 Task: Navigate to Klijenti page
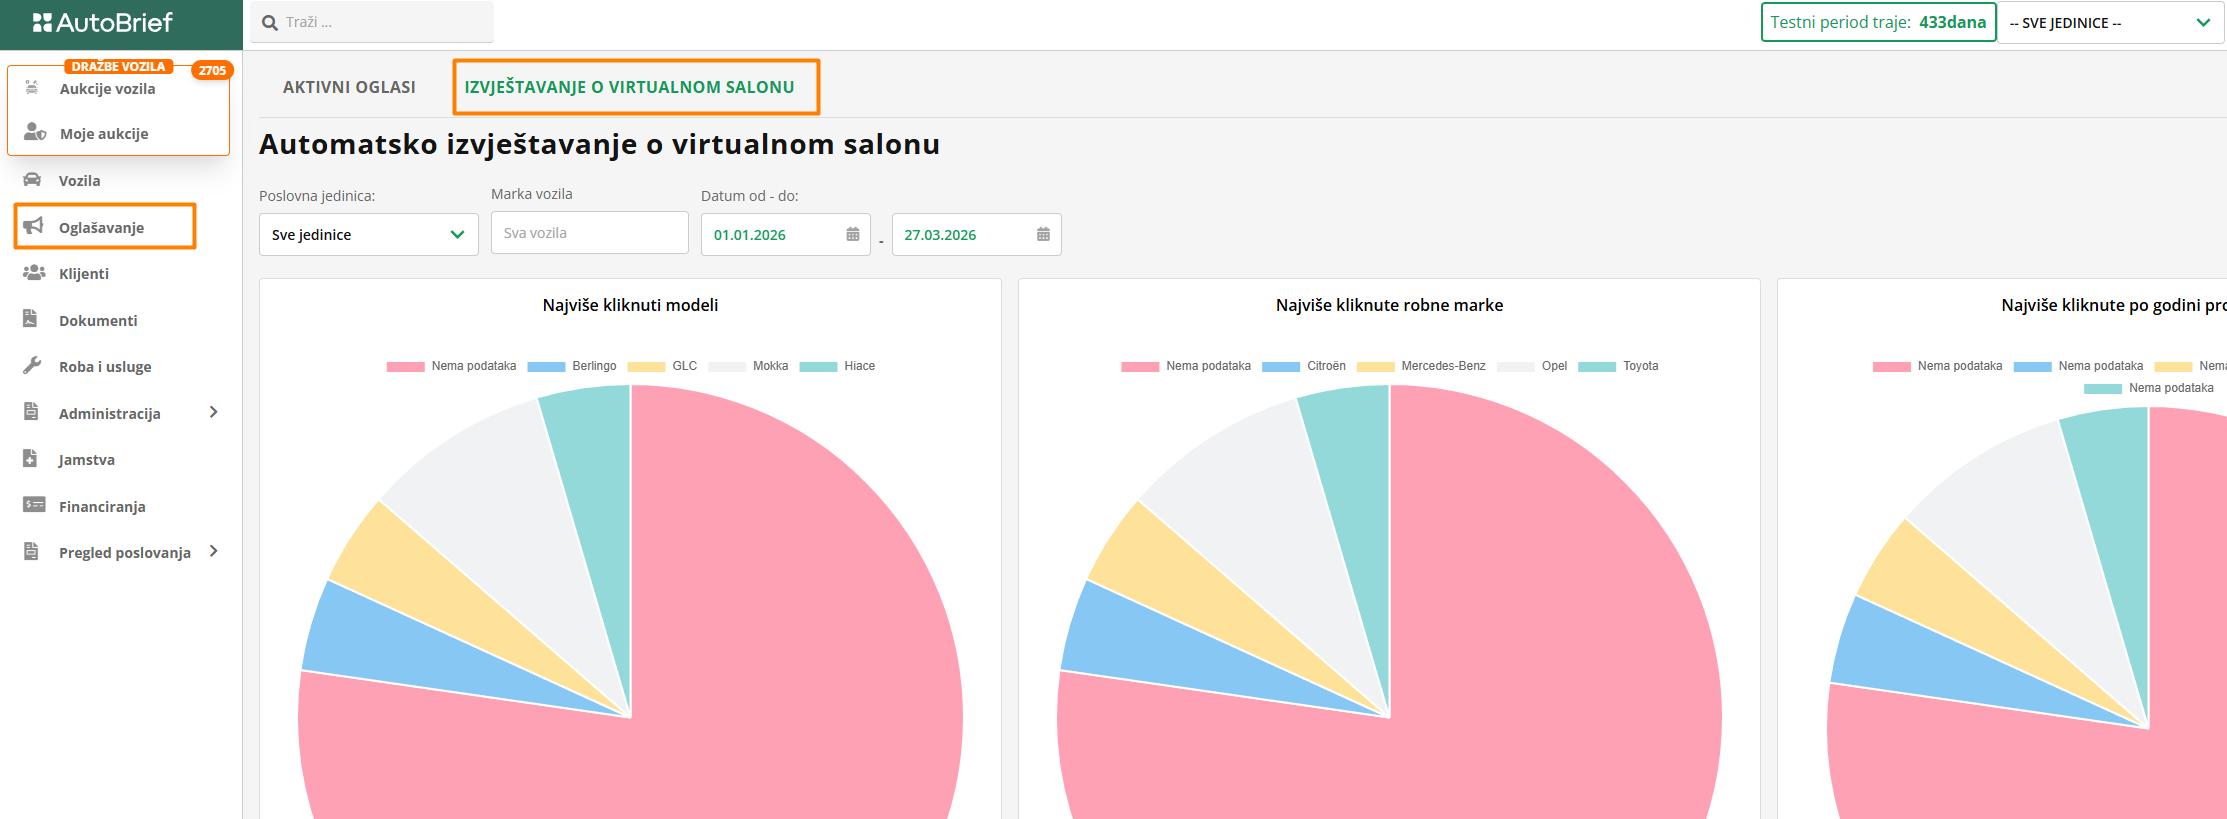[x=84, y=274]
